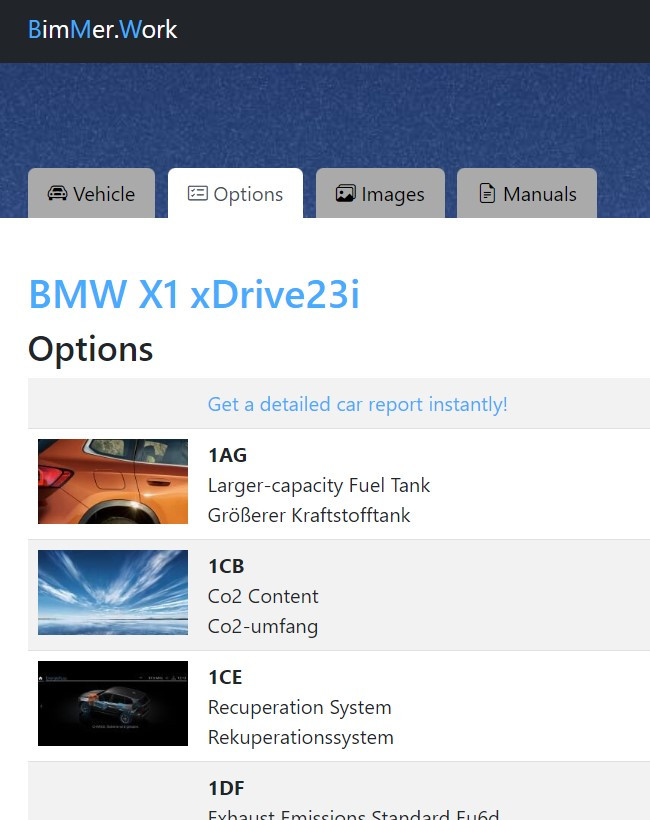Click the car icon on Vehicle tab
This screenshot has height=820, width=650.
coord(58,193)
